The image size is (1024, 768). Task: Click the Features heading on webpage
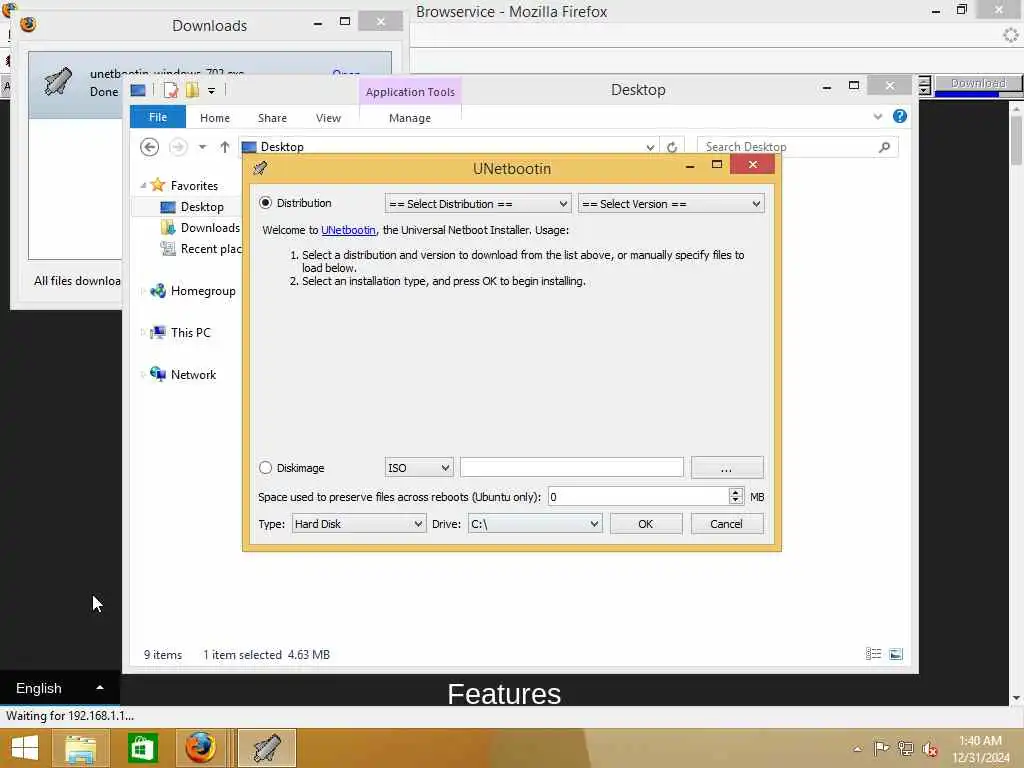pyautogui.click(x=504, y=694)
